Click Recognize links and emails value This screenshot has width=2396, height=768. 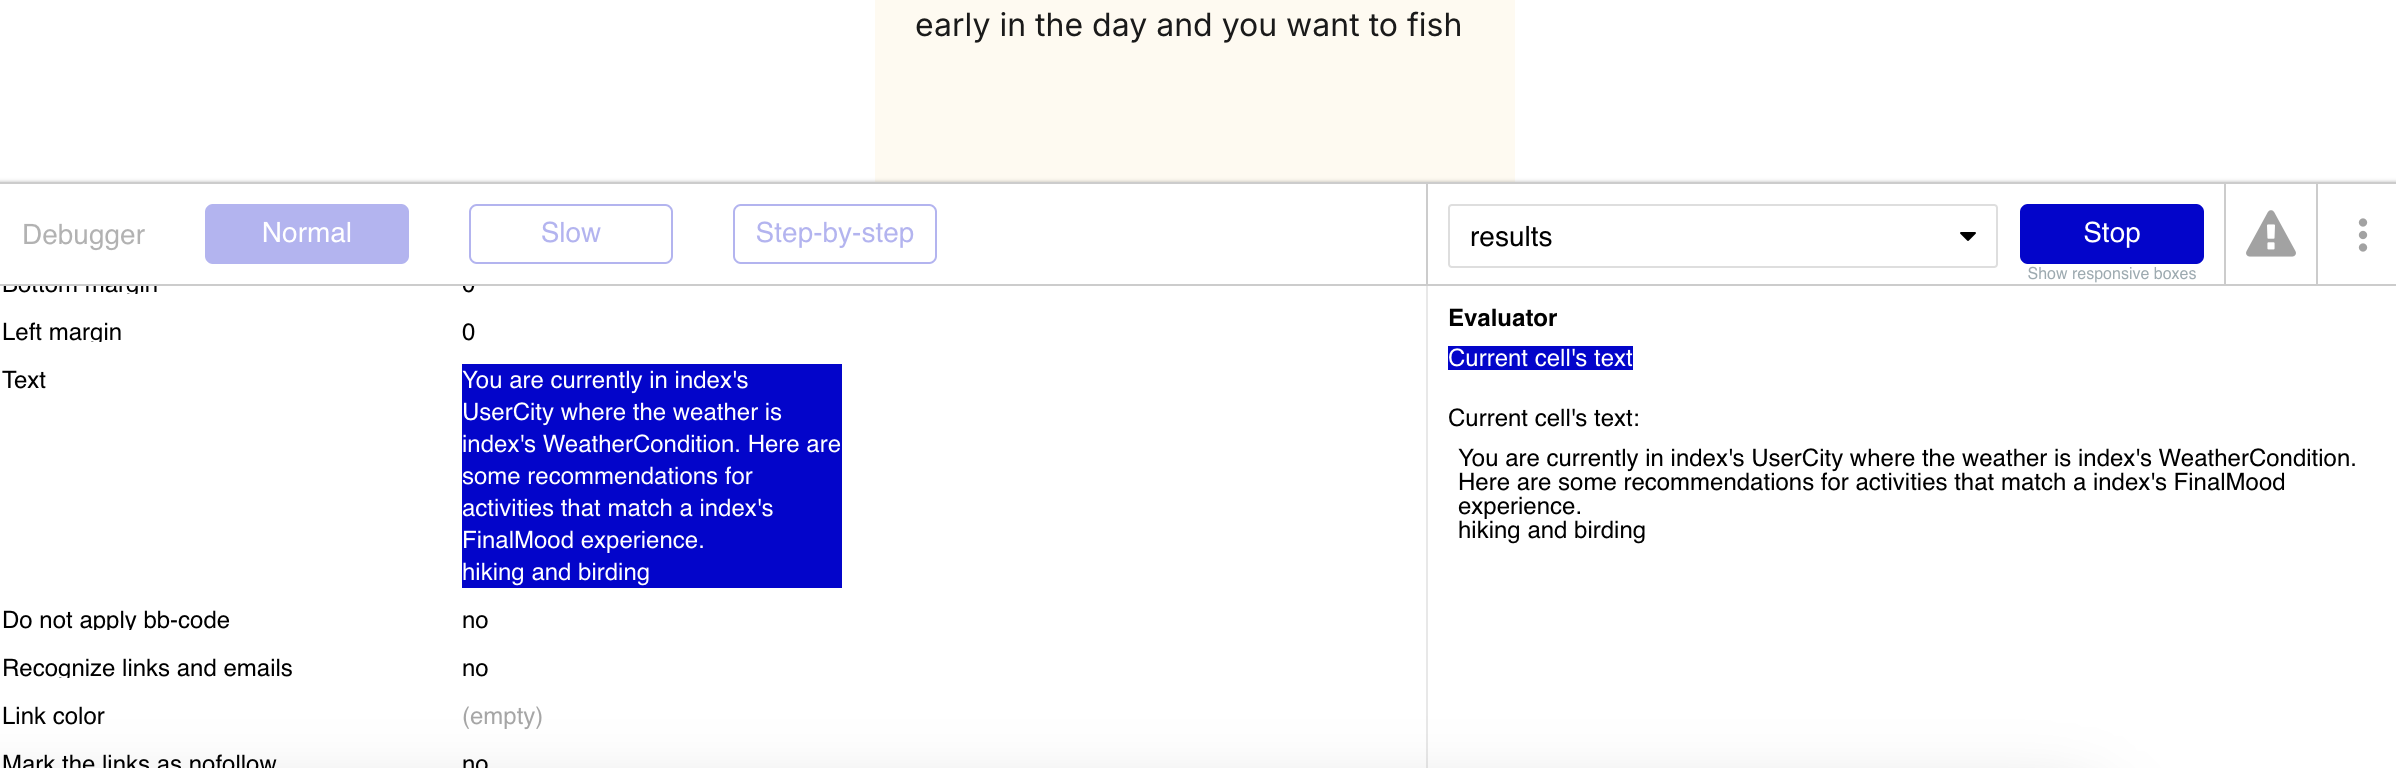pos(475,668)
